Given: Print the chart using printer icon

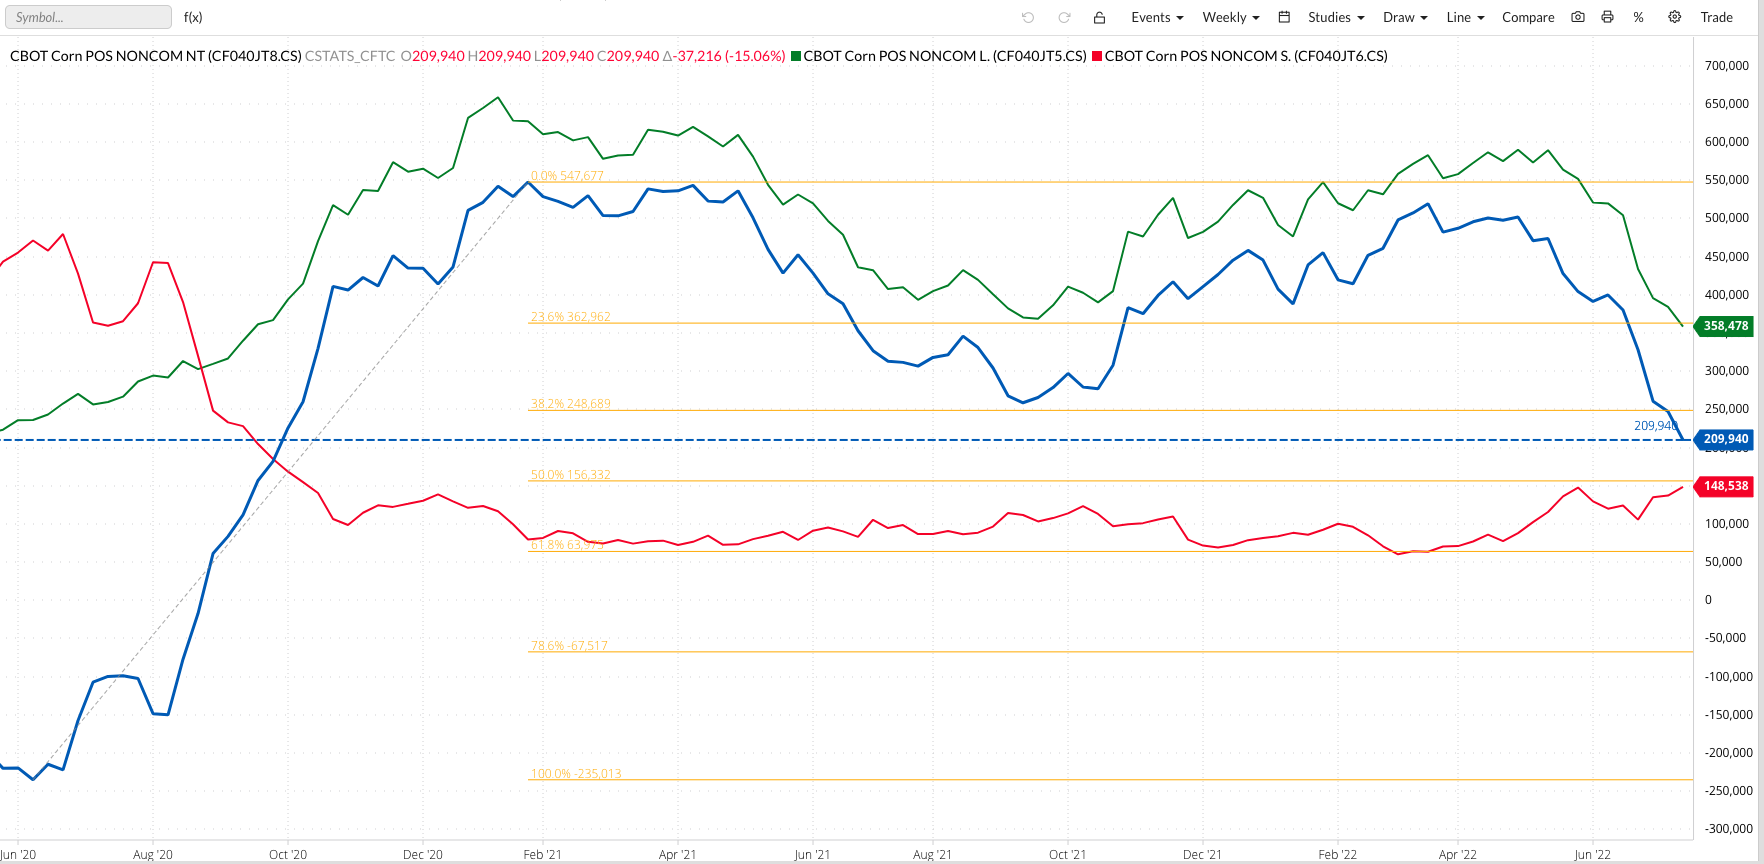Looking at the screenshot, I should [1607, 17].
